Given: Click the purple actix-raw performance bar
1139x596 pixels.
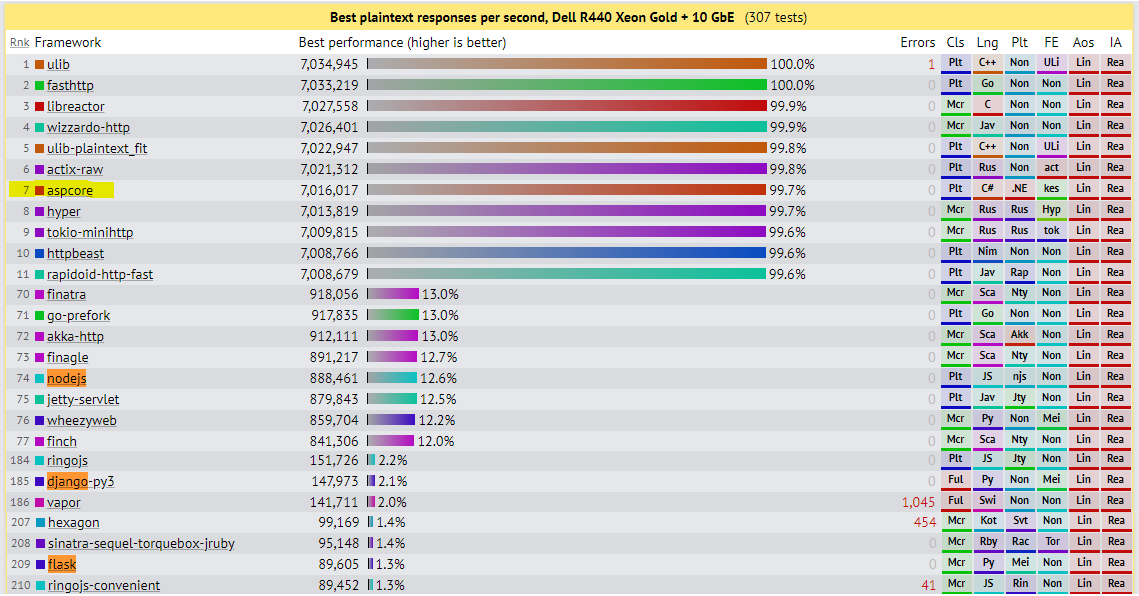Looking at the screenshot, I should 566,169.
